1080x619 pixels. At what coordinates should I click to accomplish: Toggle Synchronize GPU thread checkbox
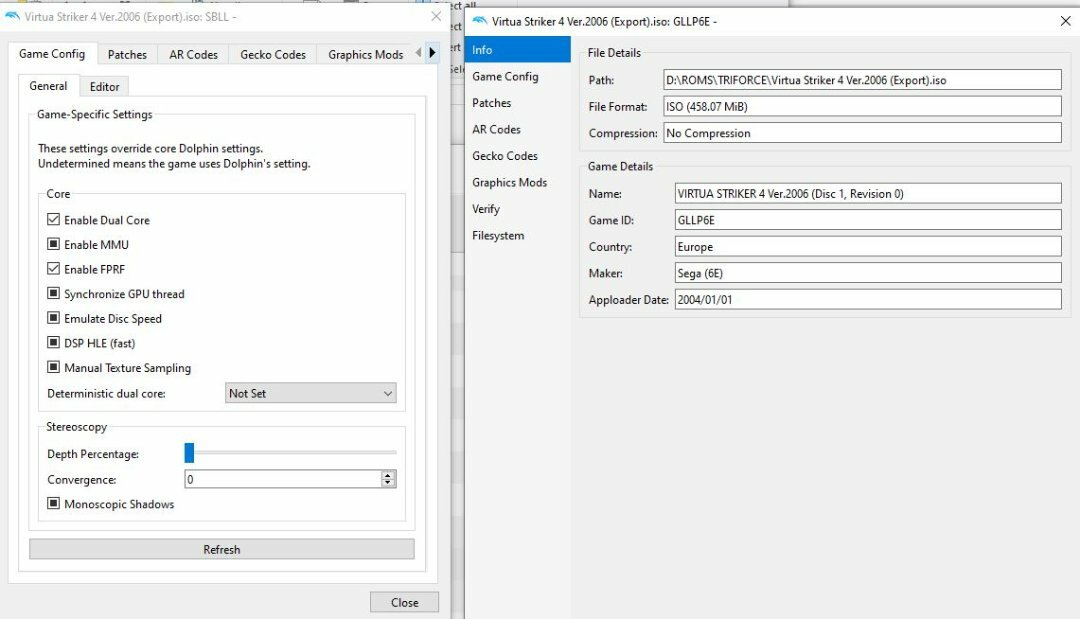[53, 293]
